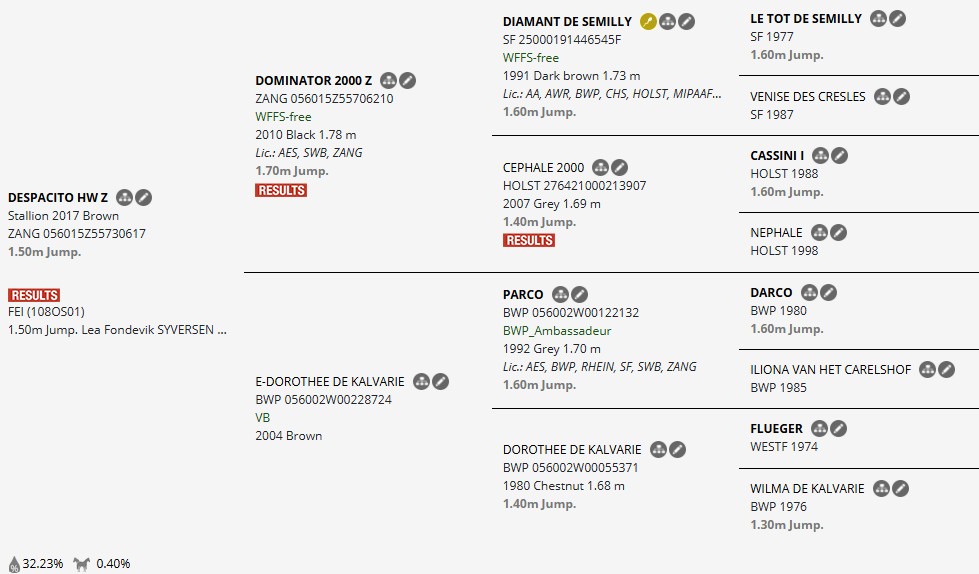The height and width of the screenshot is (574, 979).
Task: Open the Dorothee de Kalvarie horse name
Action: click(572, 449)
